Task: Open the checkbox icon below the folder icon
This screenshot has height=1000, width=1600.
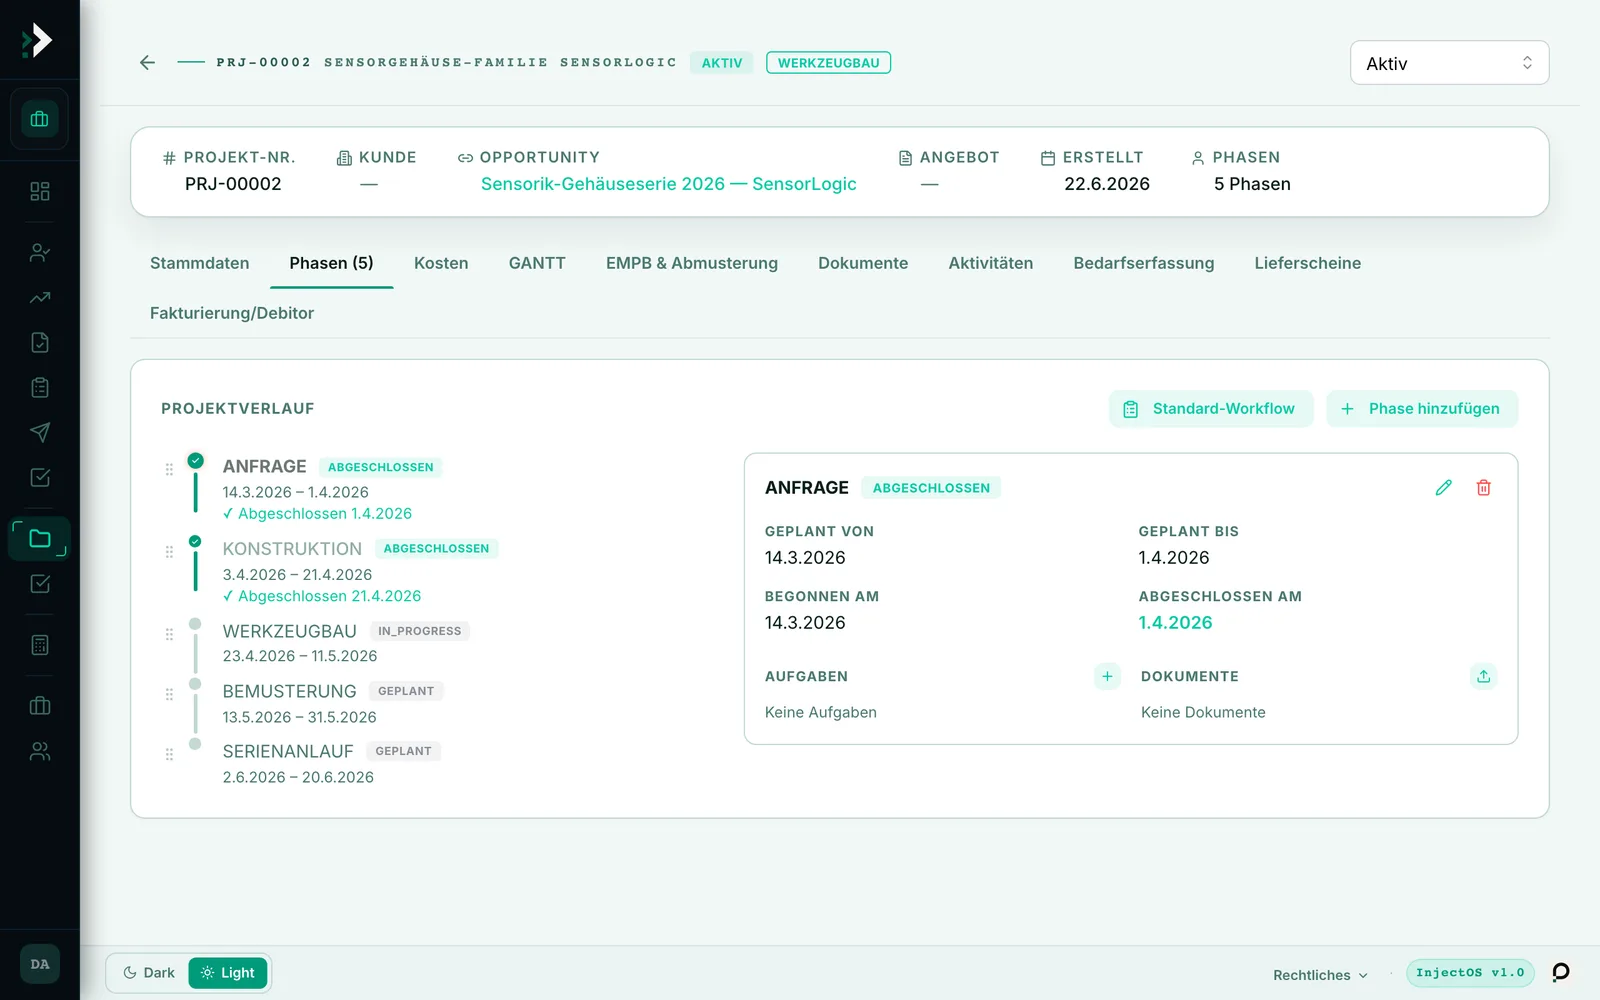Action: (40, 583)
